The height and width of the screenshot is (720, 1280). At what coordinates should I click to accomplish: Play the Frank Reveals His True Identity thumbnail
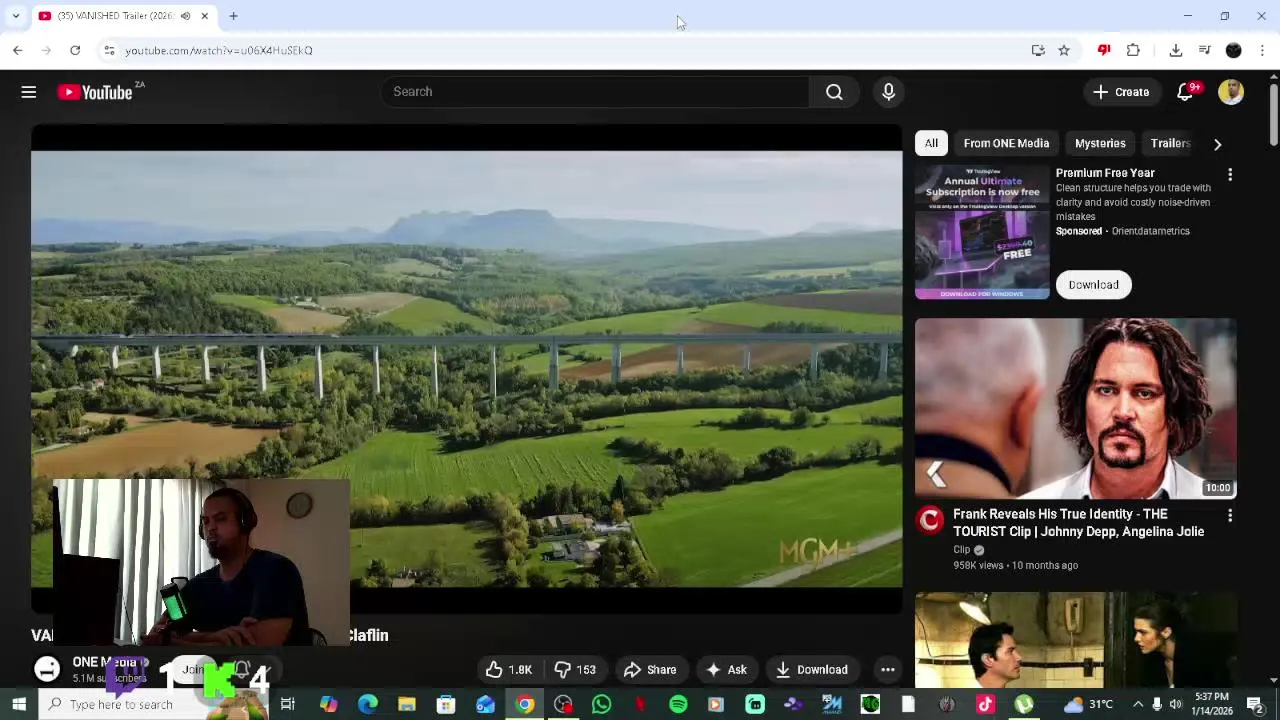pos(1076,408)
